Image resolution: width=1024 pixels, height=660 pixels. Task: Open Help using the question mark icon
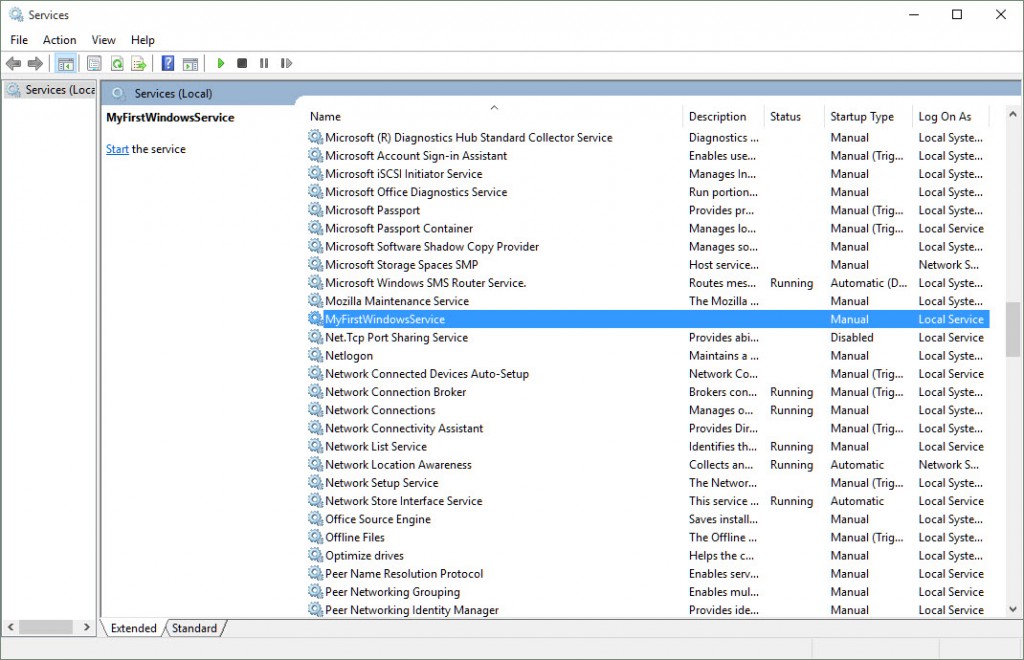166,63
